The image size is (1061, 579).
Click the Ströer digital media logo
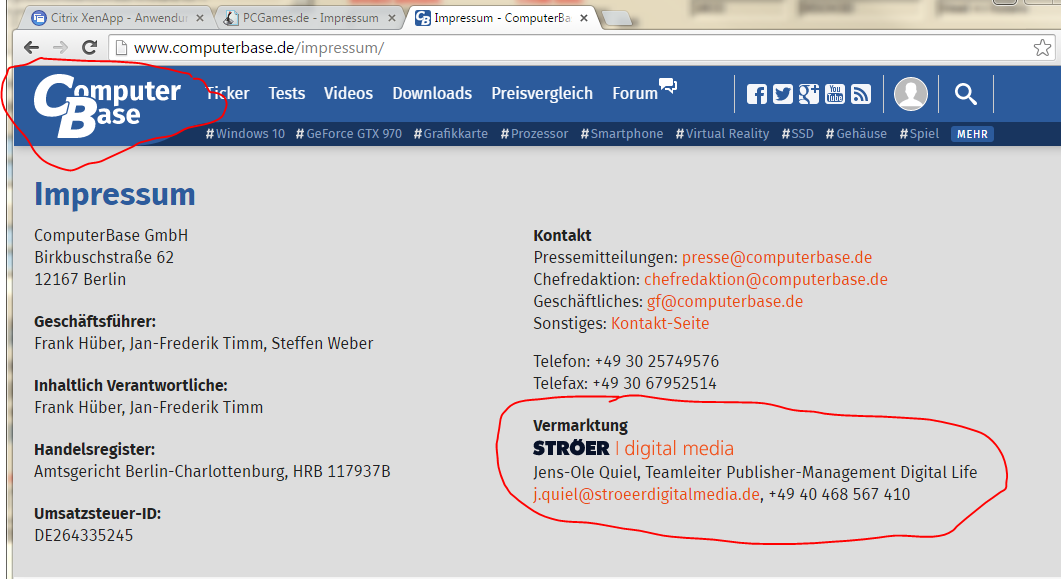(x=633, y=448)
